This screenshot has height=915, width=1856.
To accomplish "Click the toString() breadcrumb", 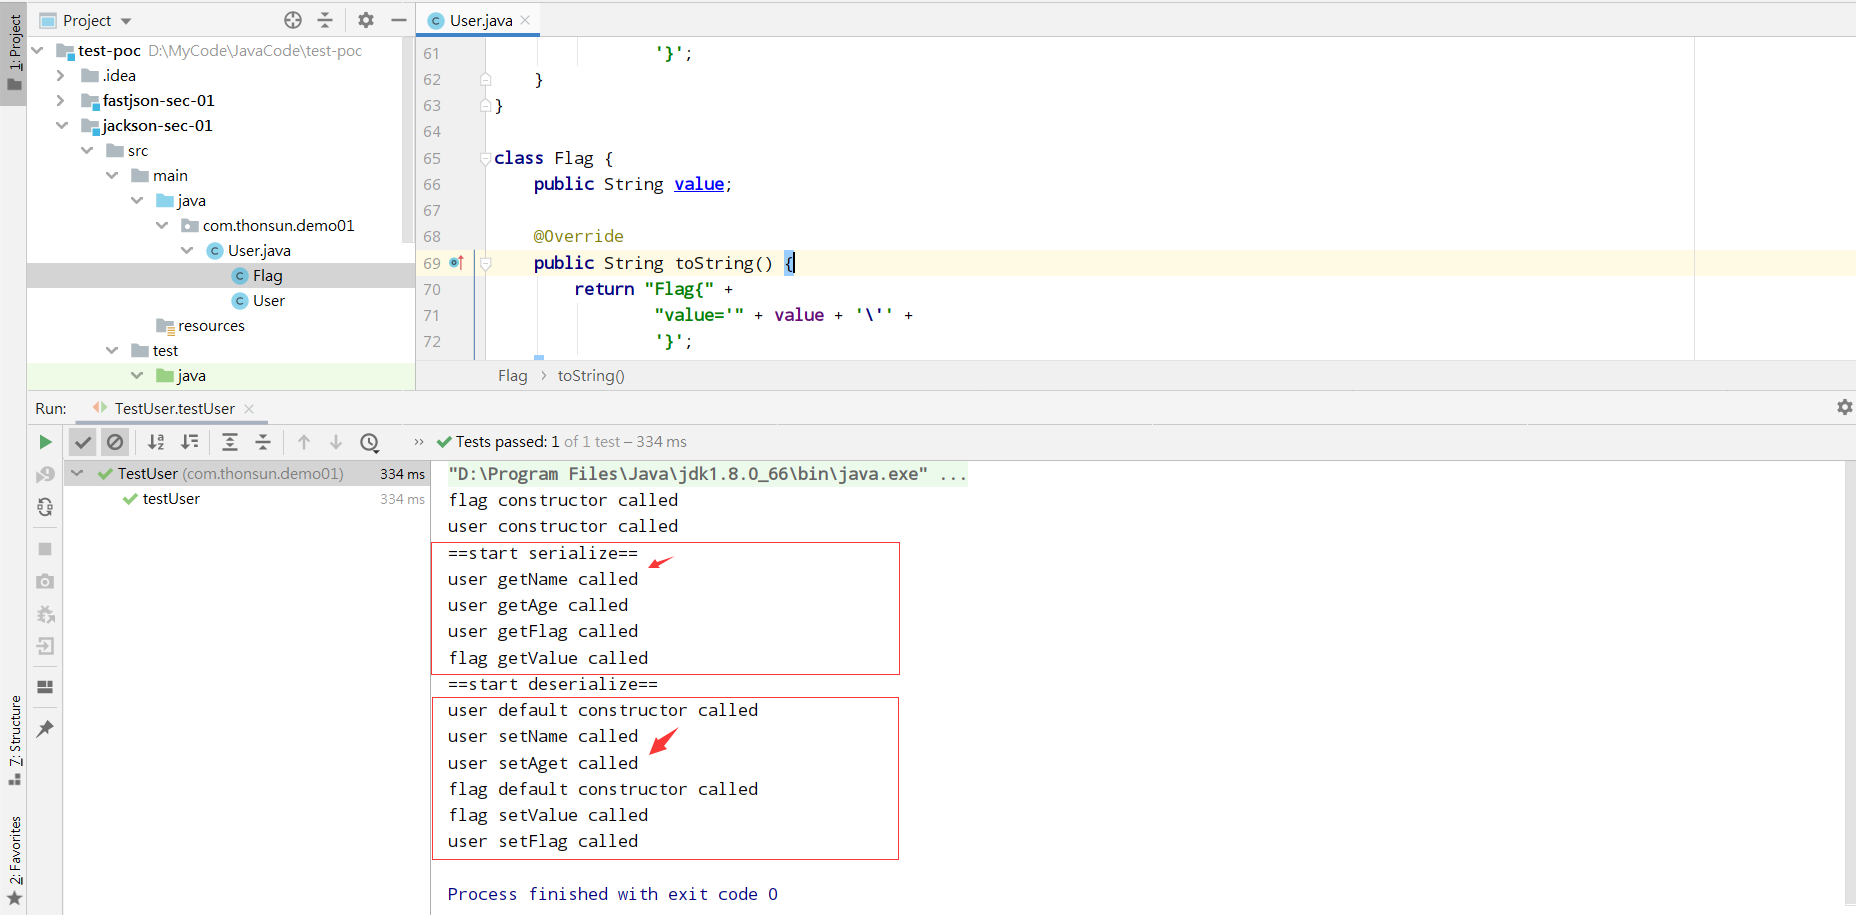I will point(591,376).
